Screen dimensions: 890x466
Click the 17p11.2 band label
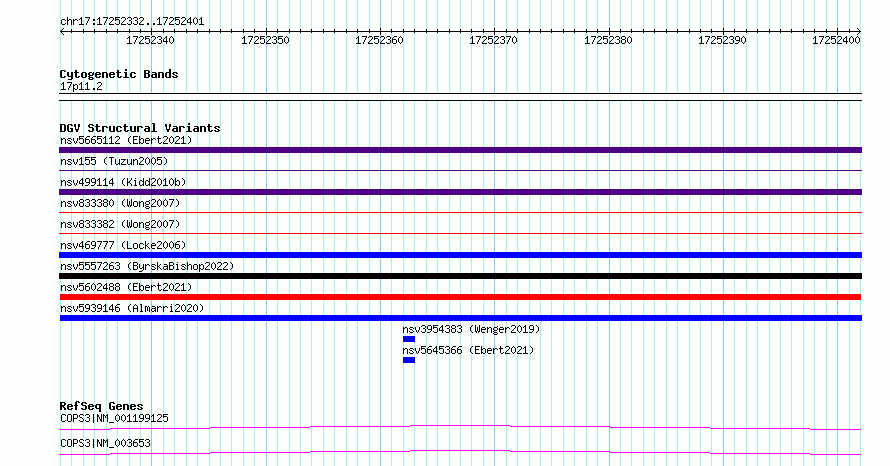81,86
